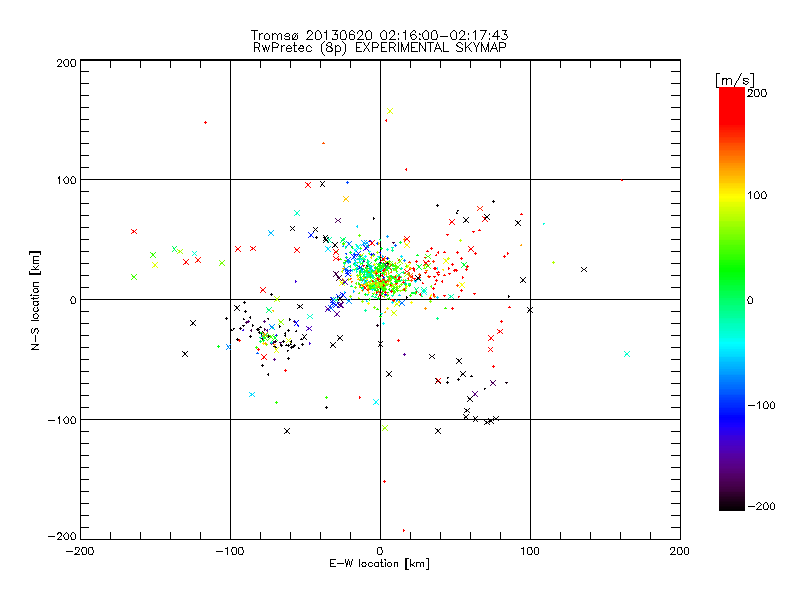The image size is (800, 600).
Task: Click the red X marker at far left
Action: (134, 232)
